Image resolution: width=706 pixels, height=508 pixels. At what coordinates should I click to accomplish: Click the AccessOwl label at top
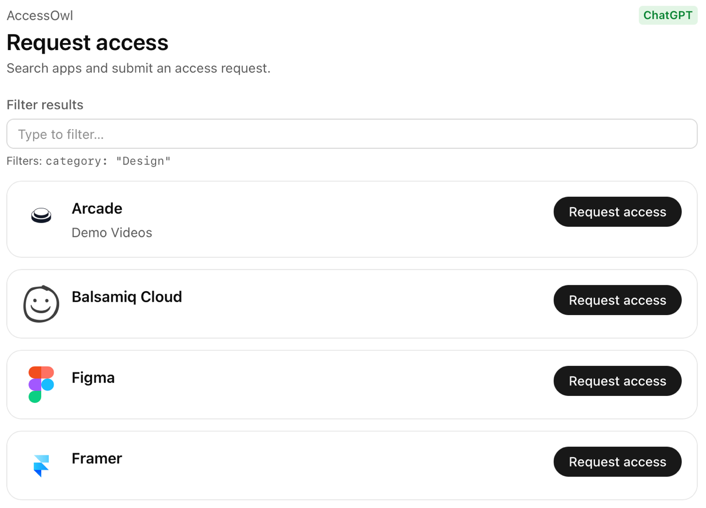pos(40,15)
